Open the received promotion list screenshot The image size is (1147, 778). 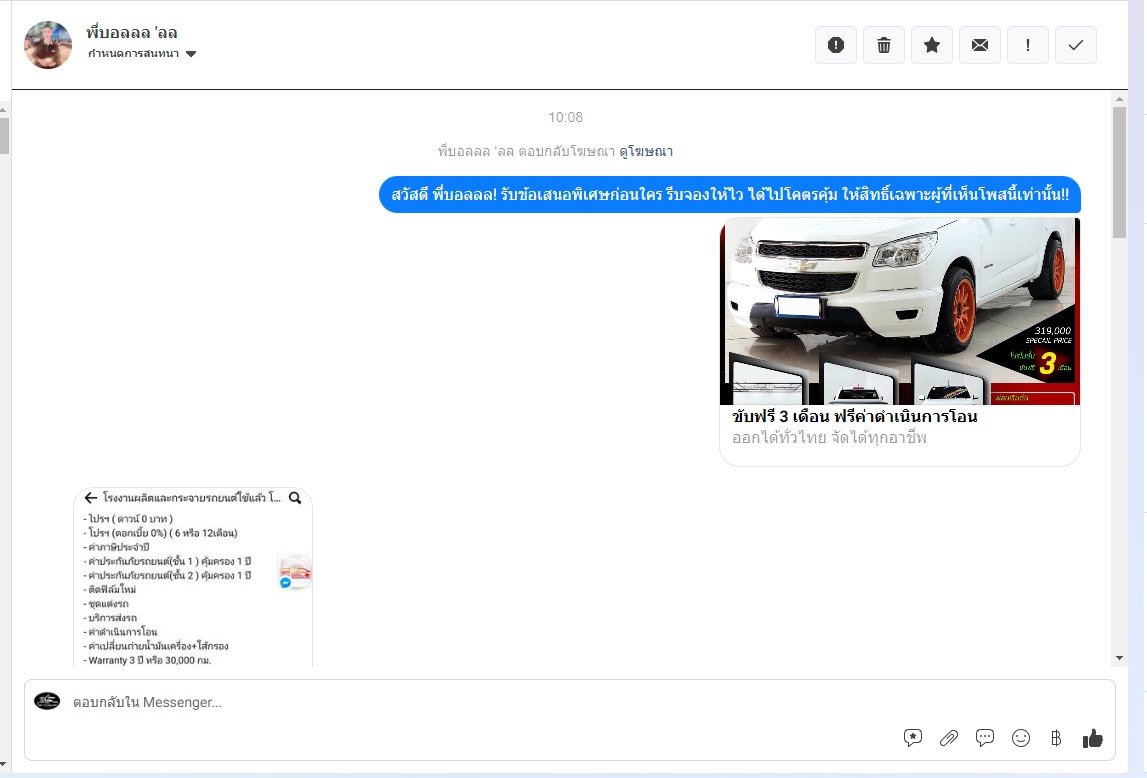click(193, 577)
